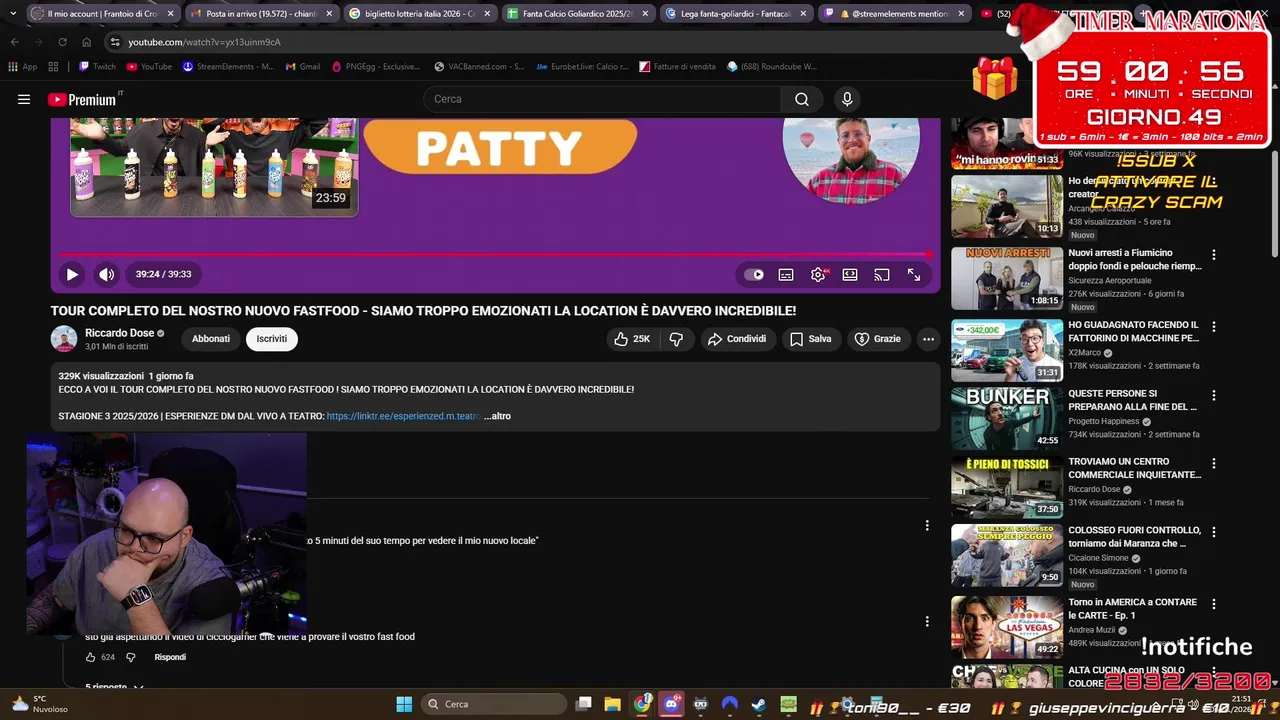Open the 23:59 end-screen video thumbnail
Image resolution: width=1280 pixels, height=720 pixels.
[x=214, y=167]
